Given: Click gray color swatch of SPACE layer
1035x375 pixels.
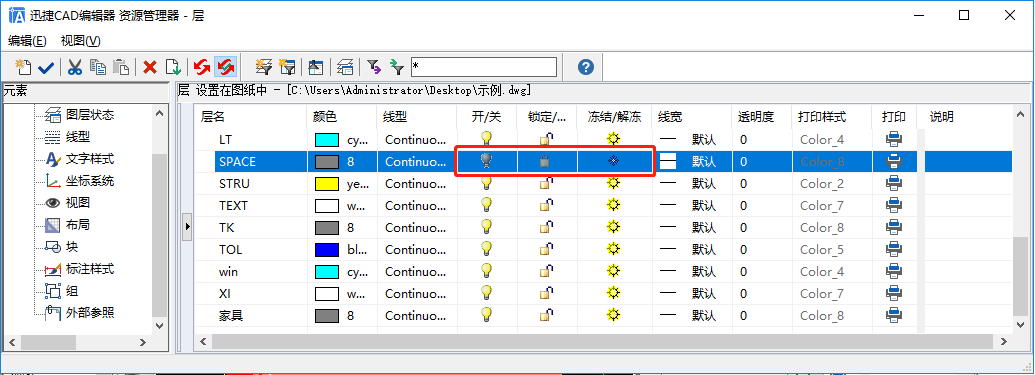Looking at the screenshot, I should [327, 161].
